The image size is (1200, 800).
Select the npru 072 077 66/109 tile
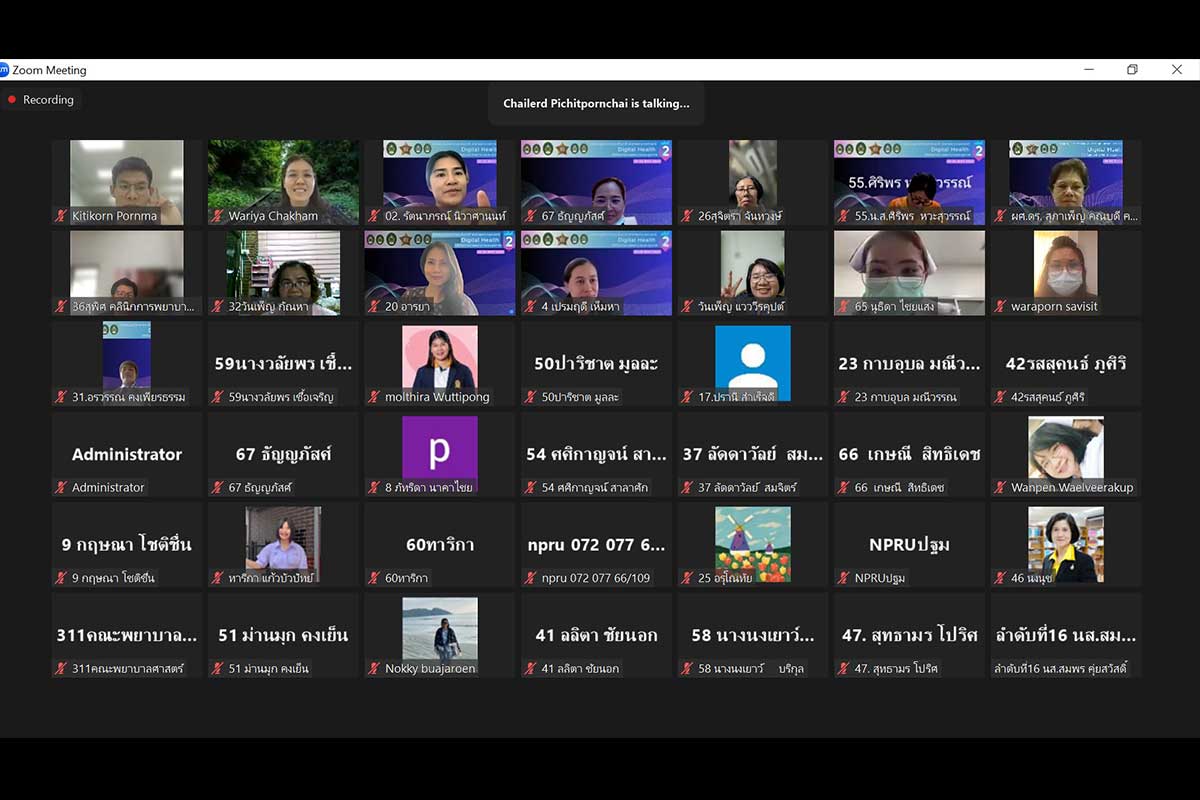(596, 544)
